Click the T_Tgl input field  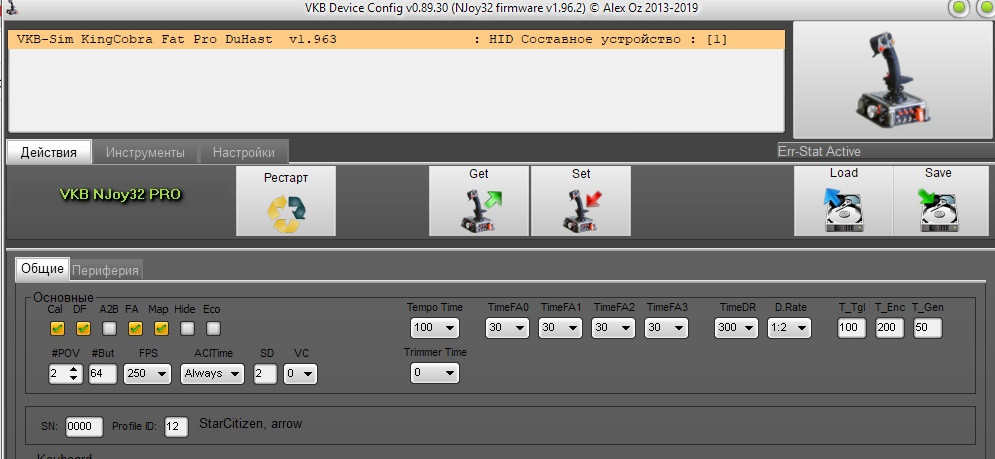coord(852,328)
